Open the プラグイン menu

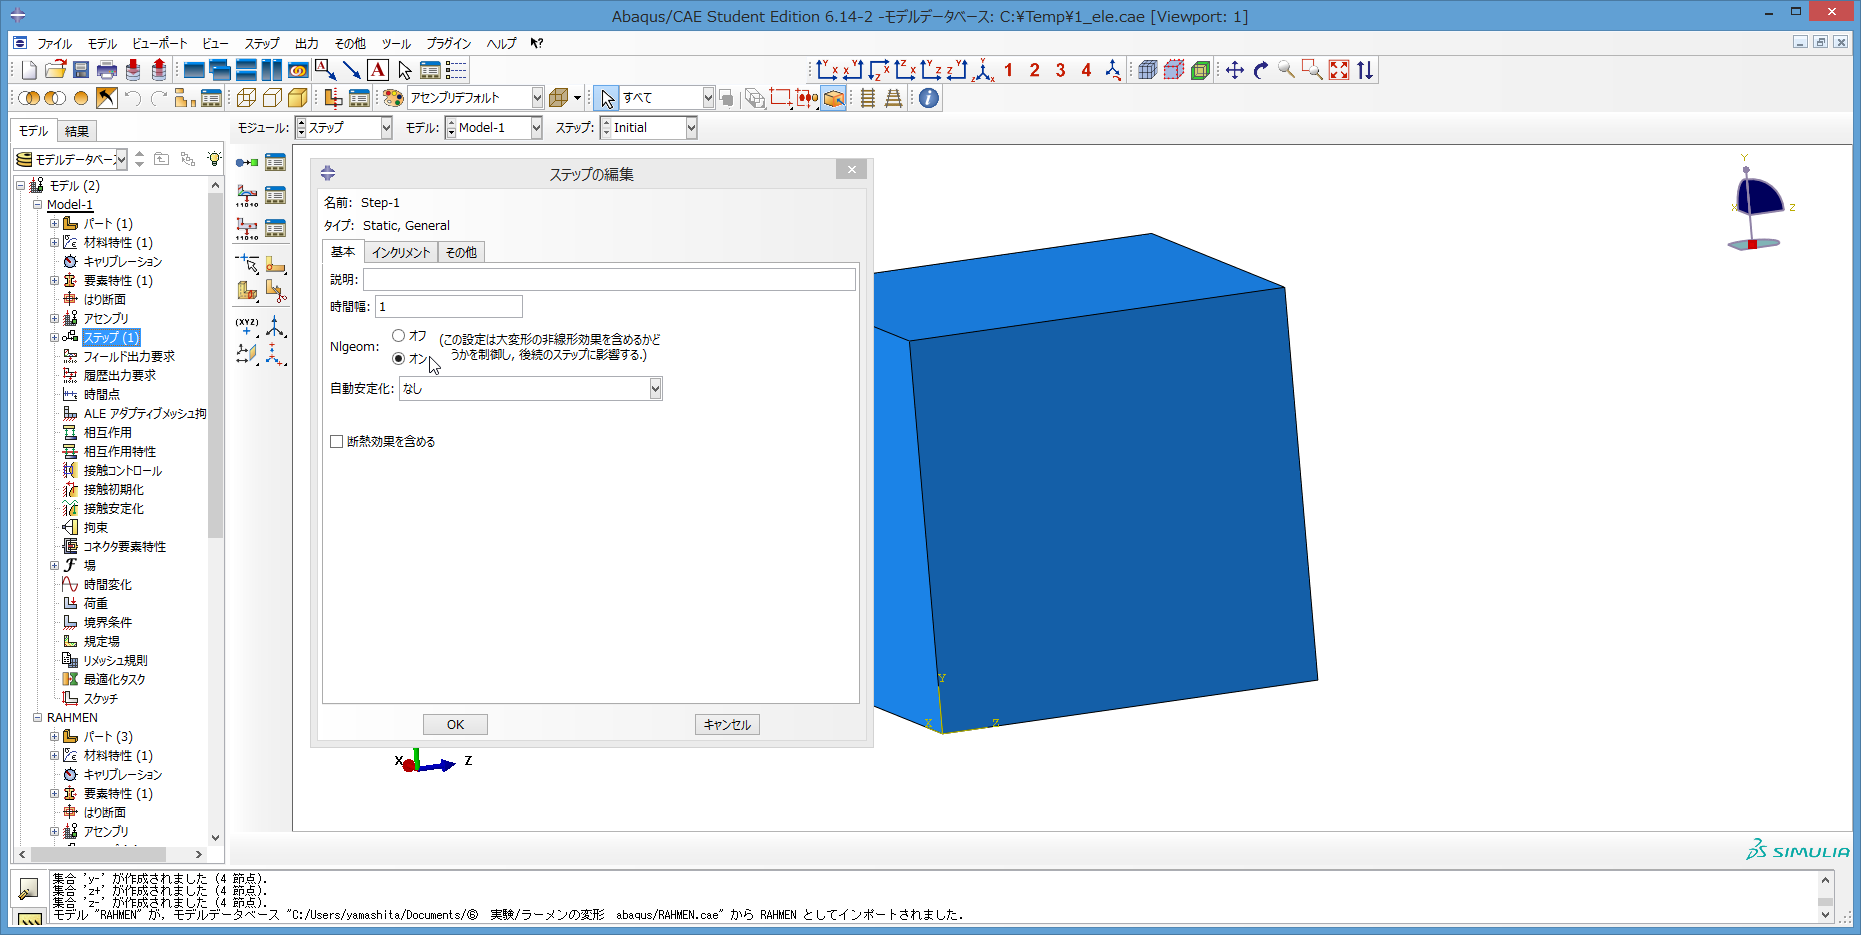(448, 43)
